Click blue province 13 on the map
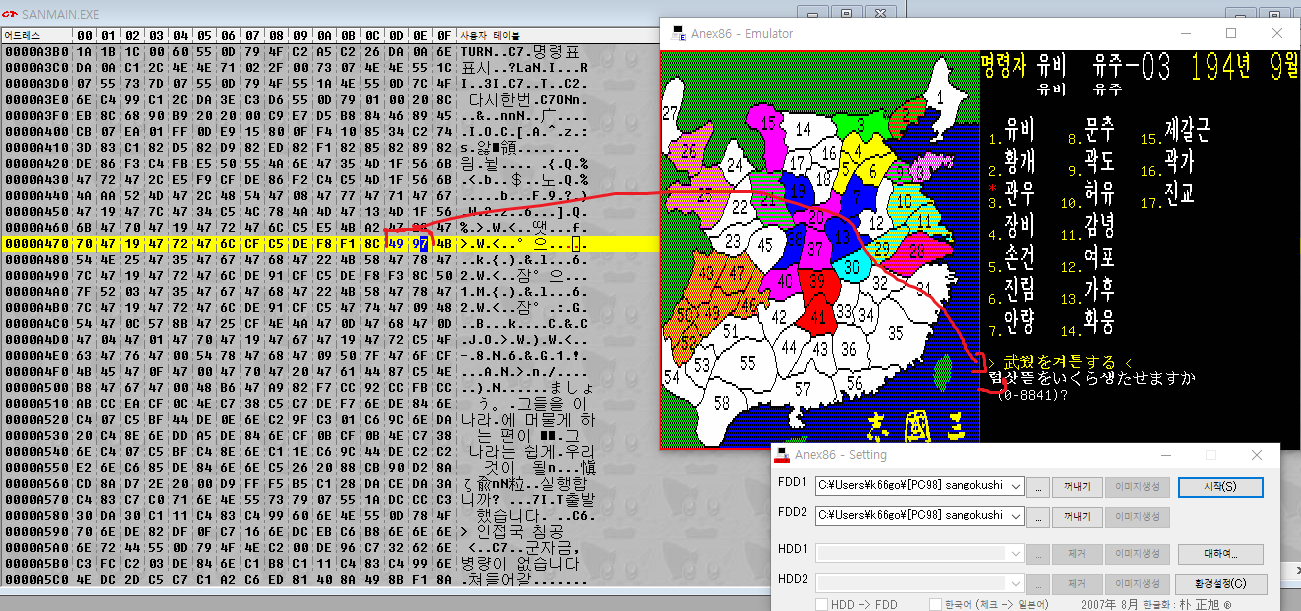The width and height of the screenshot is (1301, 611). coord(842,236)
